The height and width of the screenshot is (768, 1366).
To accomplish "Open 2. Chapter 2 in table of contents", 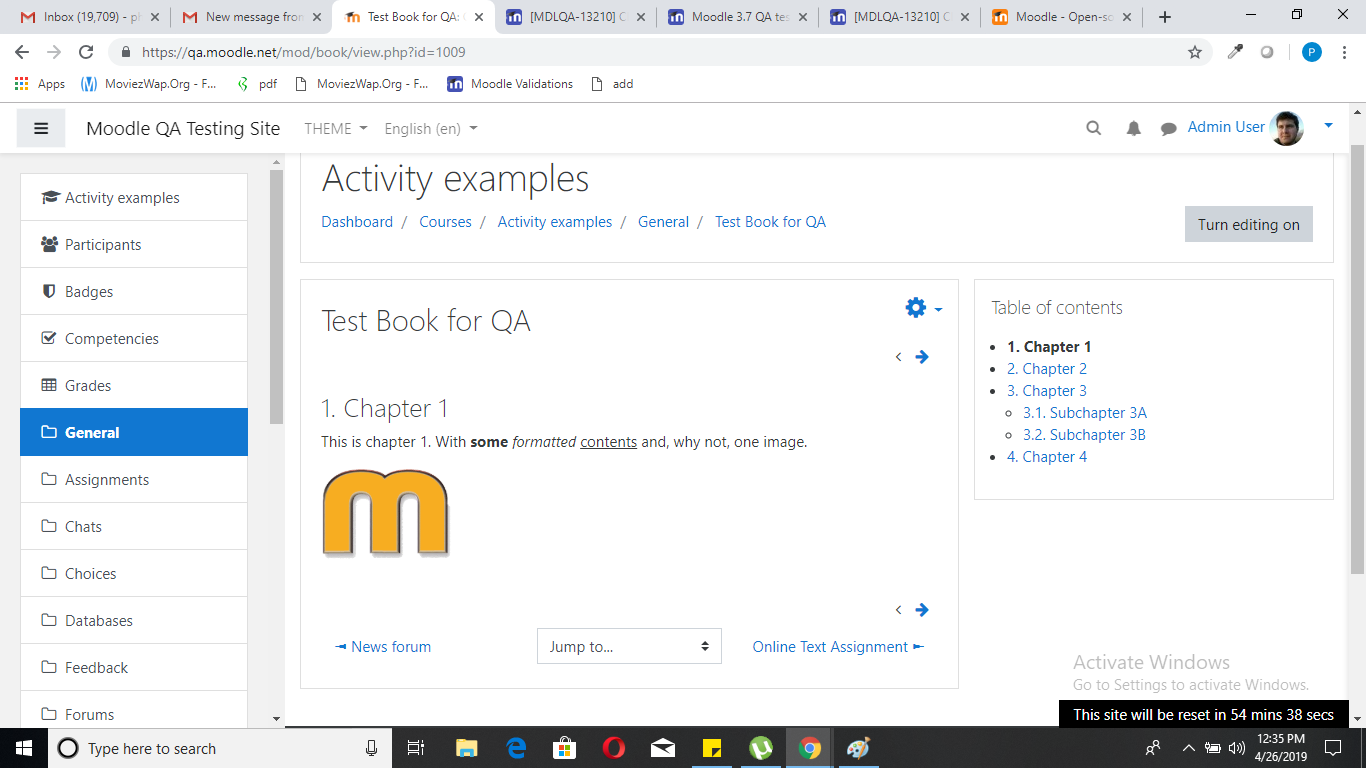I will coord(1047,369).
